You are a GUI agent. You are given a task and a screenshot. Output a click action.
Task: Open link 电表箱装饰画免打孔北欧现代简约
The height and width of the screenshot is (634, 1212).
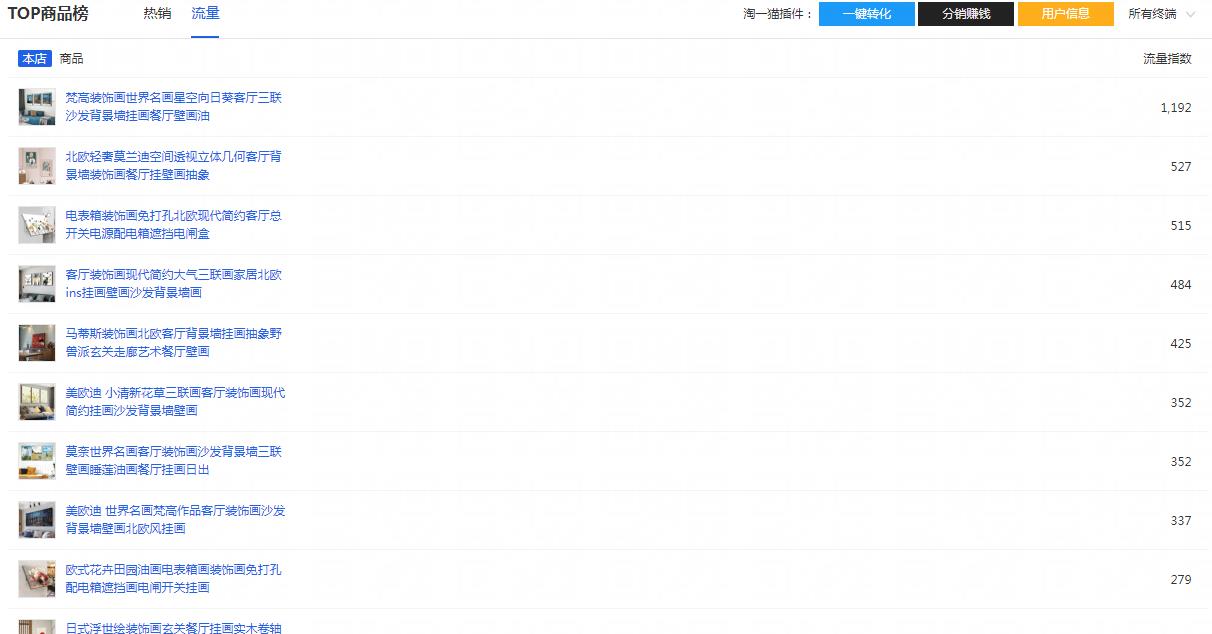(174, 225)
